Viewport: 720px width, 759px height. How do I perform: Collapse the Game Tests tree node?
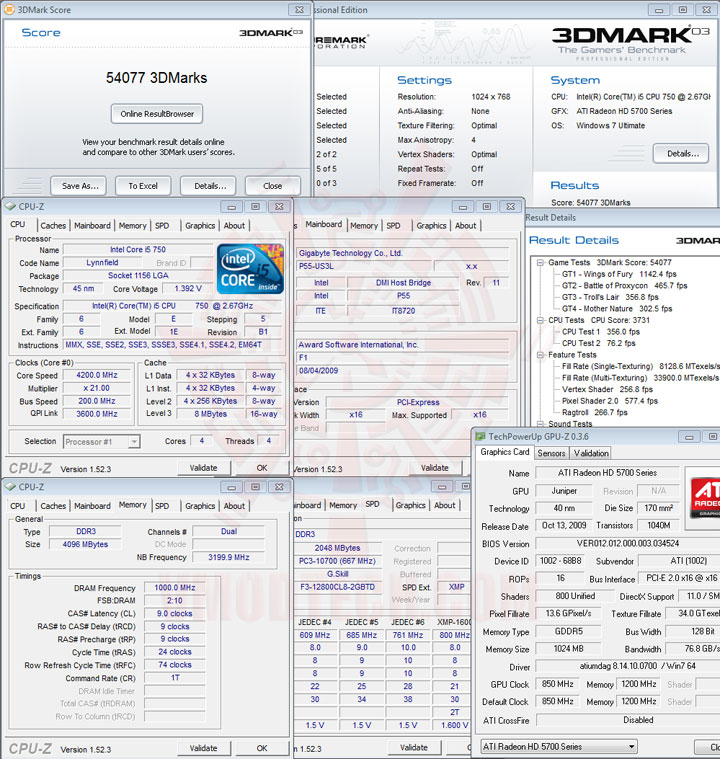coord(540,262)
